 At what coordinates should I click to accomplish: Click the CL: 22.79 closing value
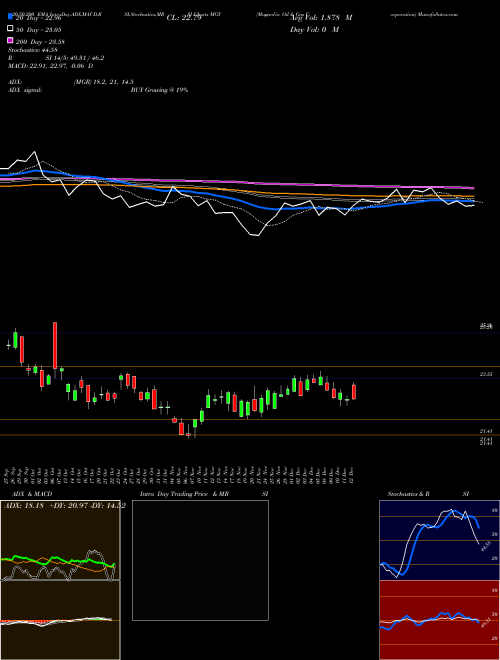click(x=184, y=18)
